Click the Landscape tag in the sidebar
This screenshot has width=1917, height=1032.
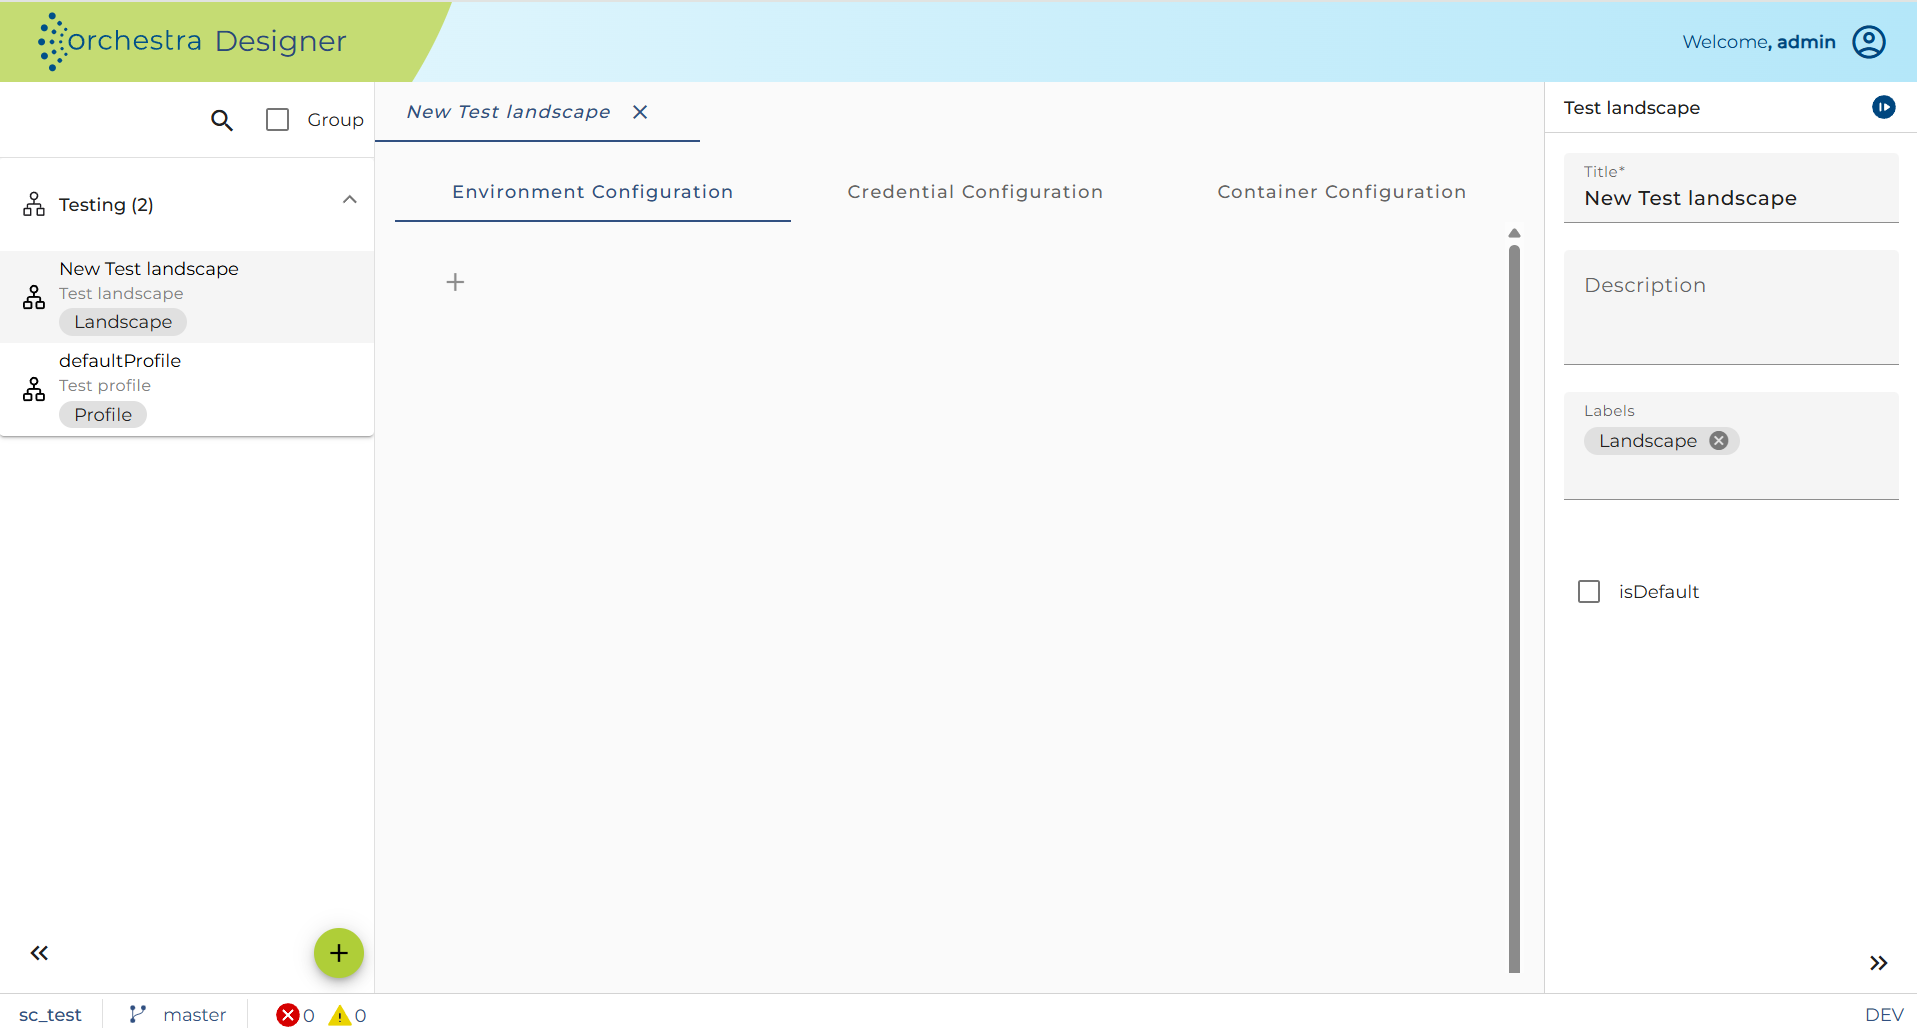click(x=123, y=322)
